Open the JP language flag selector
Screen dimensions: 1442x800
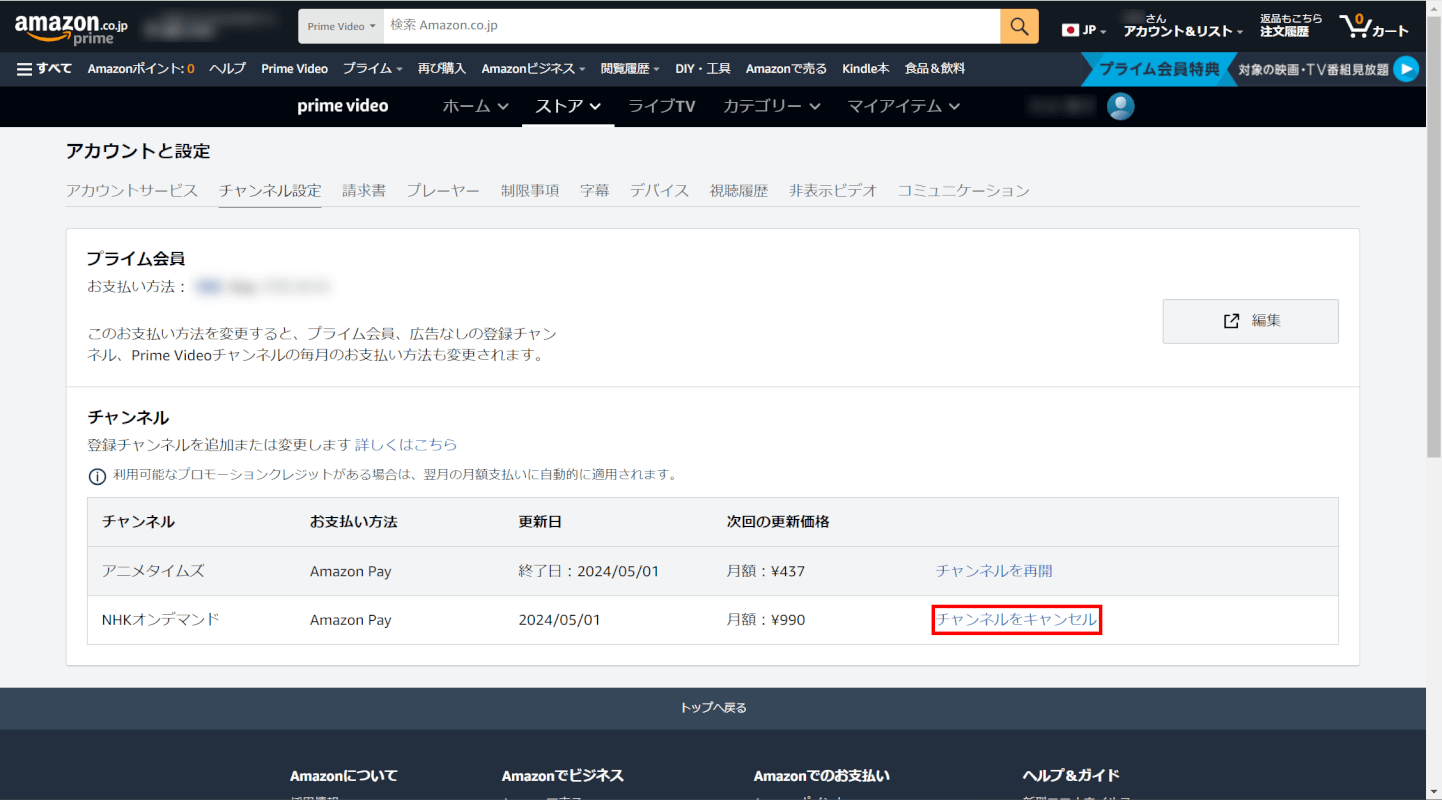point(1084,30)
